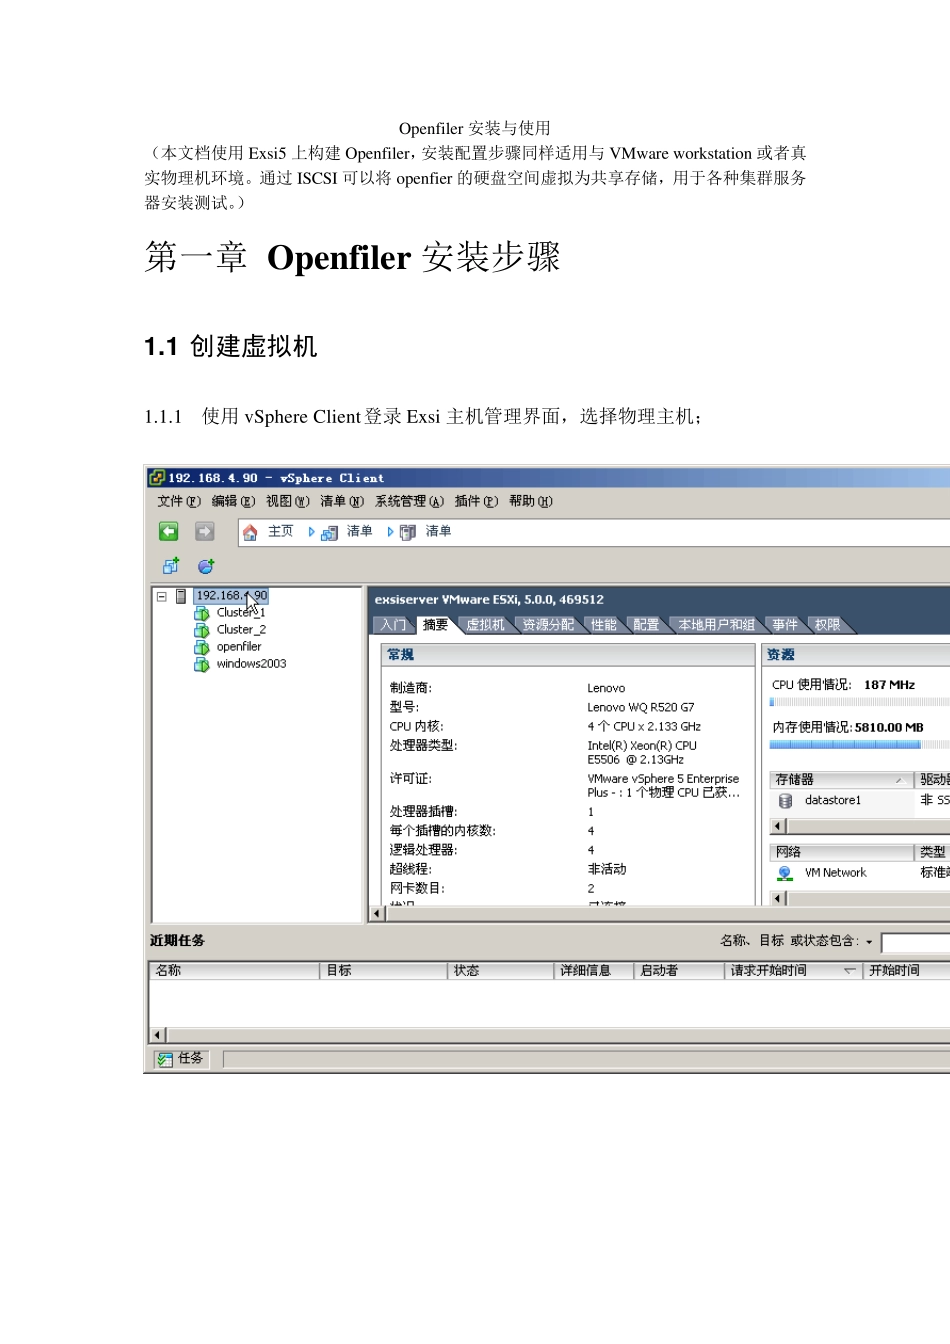Open the Permissions (权限) tab
The width and height of the screenshot is (950, 1344).
click(x=827, y=625)
